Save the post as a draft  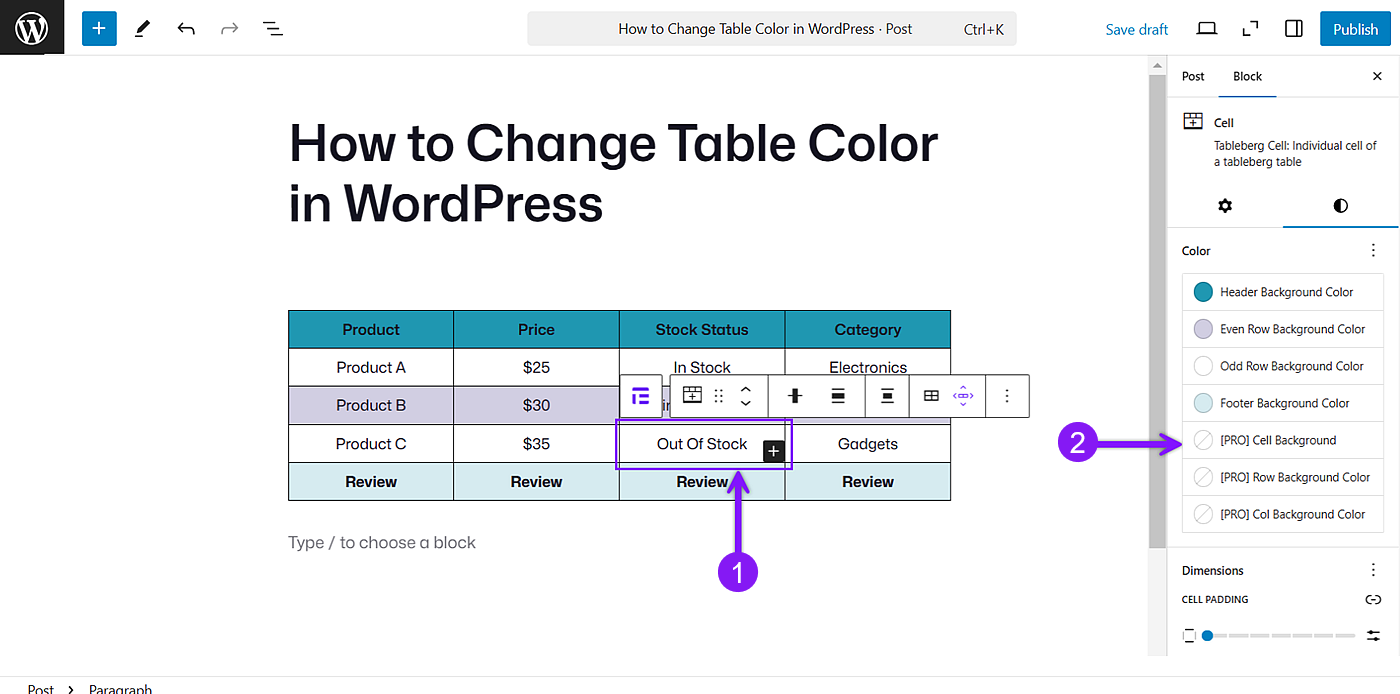1136,28
